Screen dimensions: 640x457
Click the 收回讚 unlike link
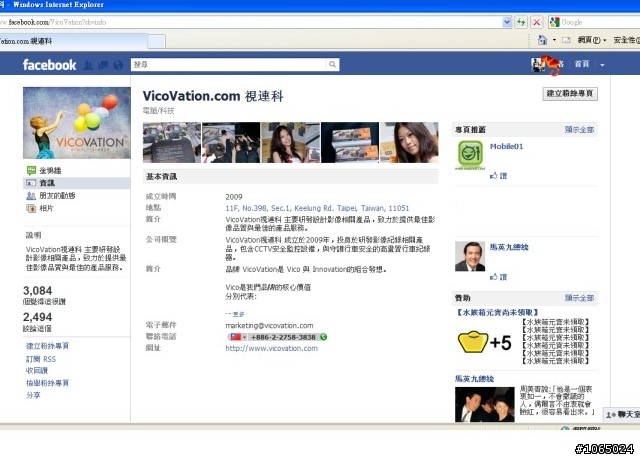coord(37,370)
